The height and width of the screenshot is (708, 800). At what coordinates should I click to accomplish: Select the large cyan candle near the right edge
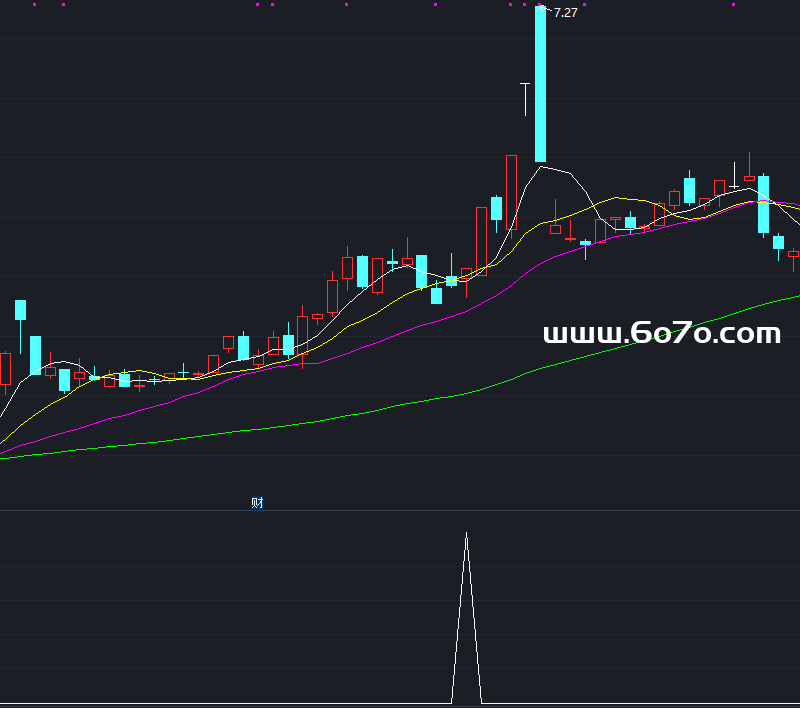click(763, 204)
